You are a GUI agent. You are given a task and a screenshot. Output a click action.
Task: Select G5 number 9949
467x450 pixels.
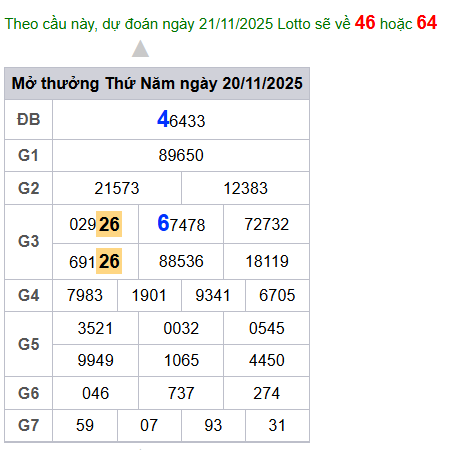pos(95,360)
